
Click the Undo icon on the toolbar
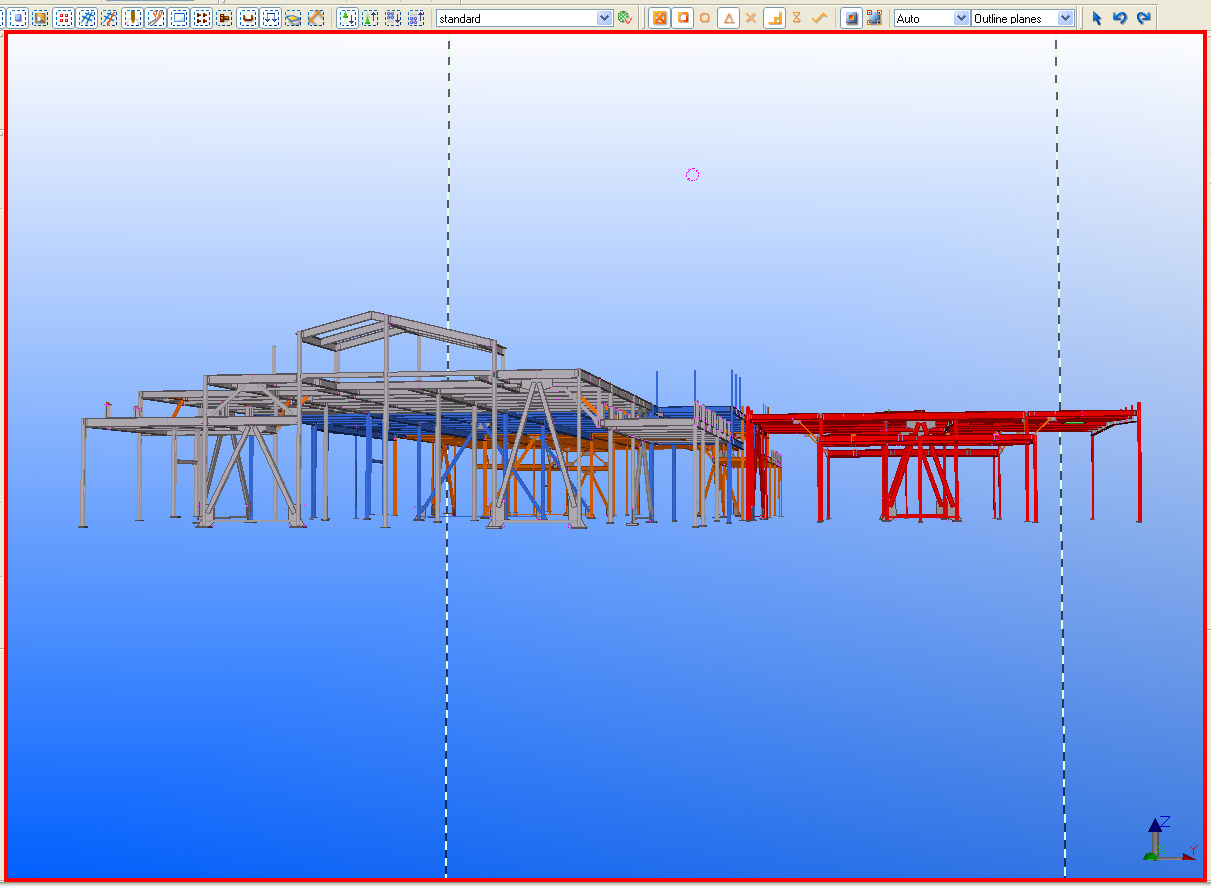1120,17
